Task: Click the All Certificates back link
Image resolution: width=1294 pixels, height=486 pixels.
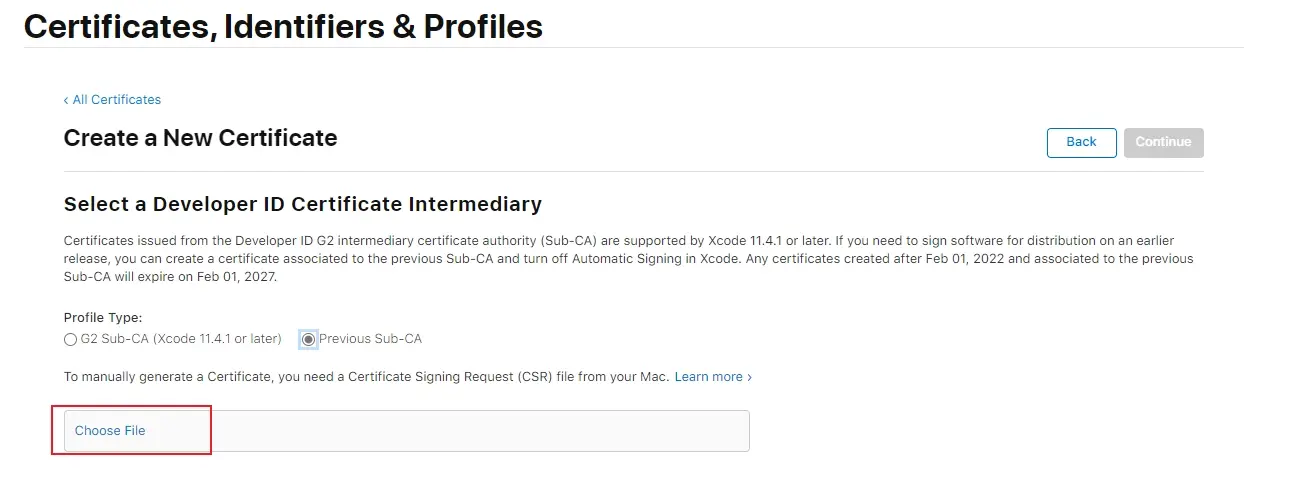Action: (116, 100)
